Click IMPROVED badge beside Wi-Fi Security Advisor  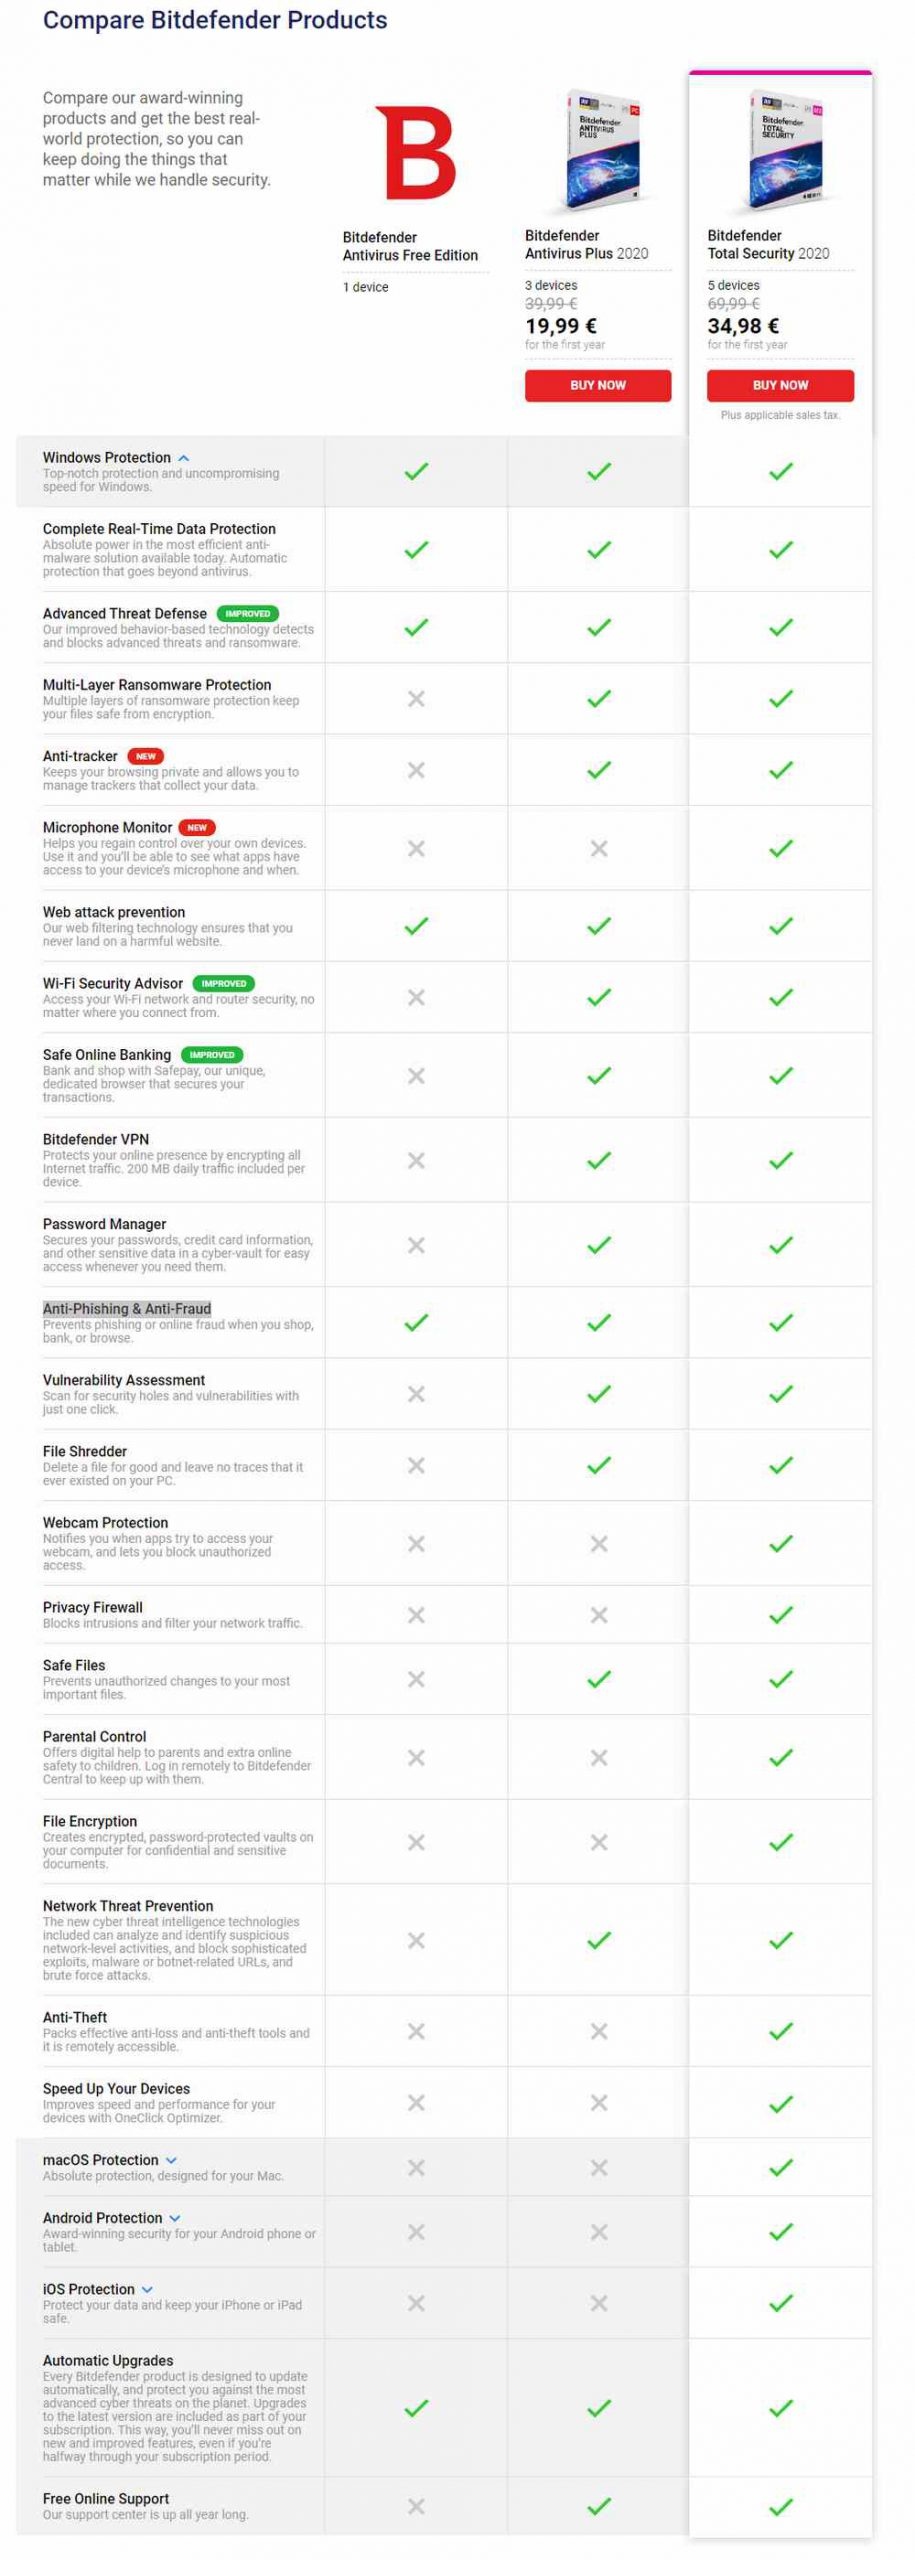coord(224,983)
